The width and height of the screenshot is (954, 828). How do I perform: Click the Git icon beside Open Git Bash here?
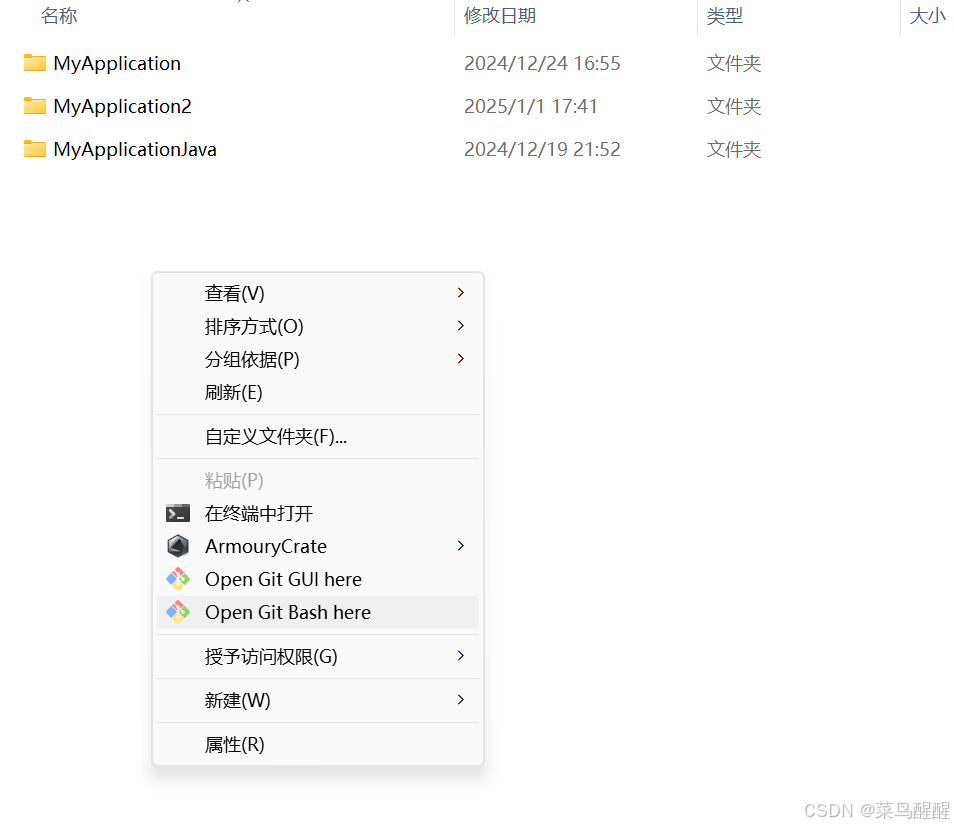click(178, 612)
